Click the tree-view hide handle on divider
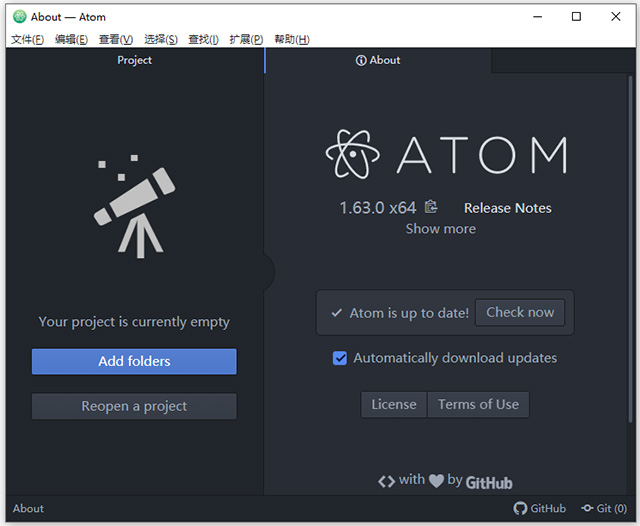The height and width of the screenshot is (526, 640). [x=269, y=272]
